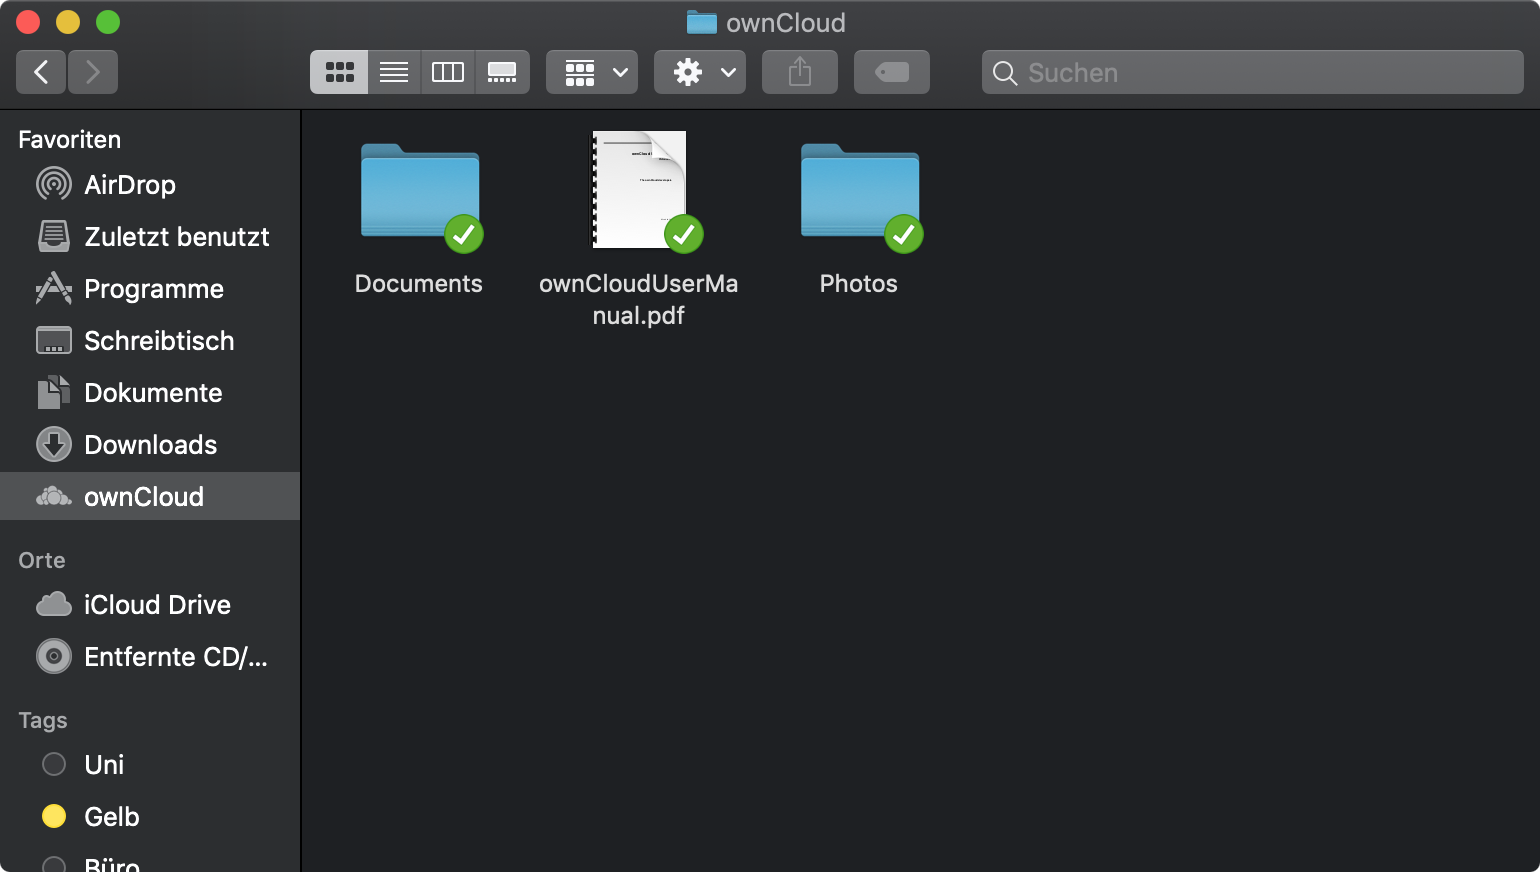
Task: Select ownCloud in the sidebar
Action: point(150,496)
